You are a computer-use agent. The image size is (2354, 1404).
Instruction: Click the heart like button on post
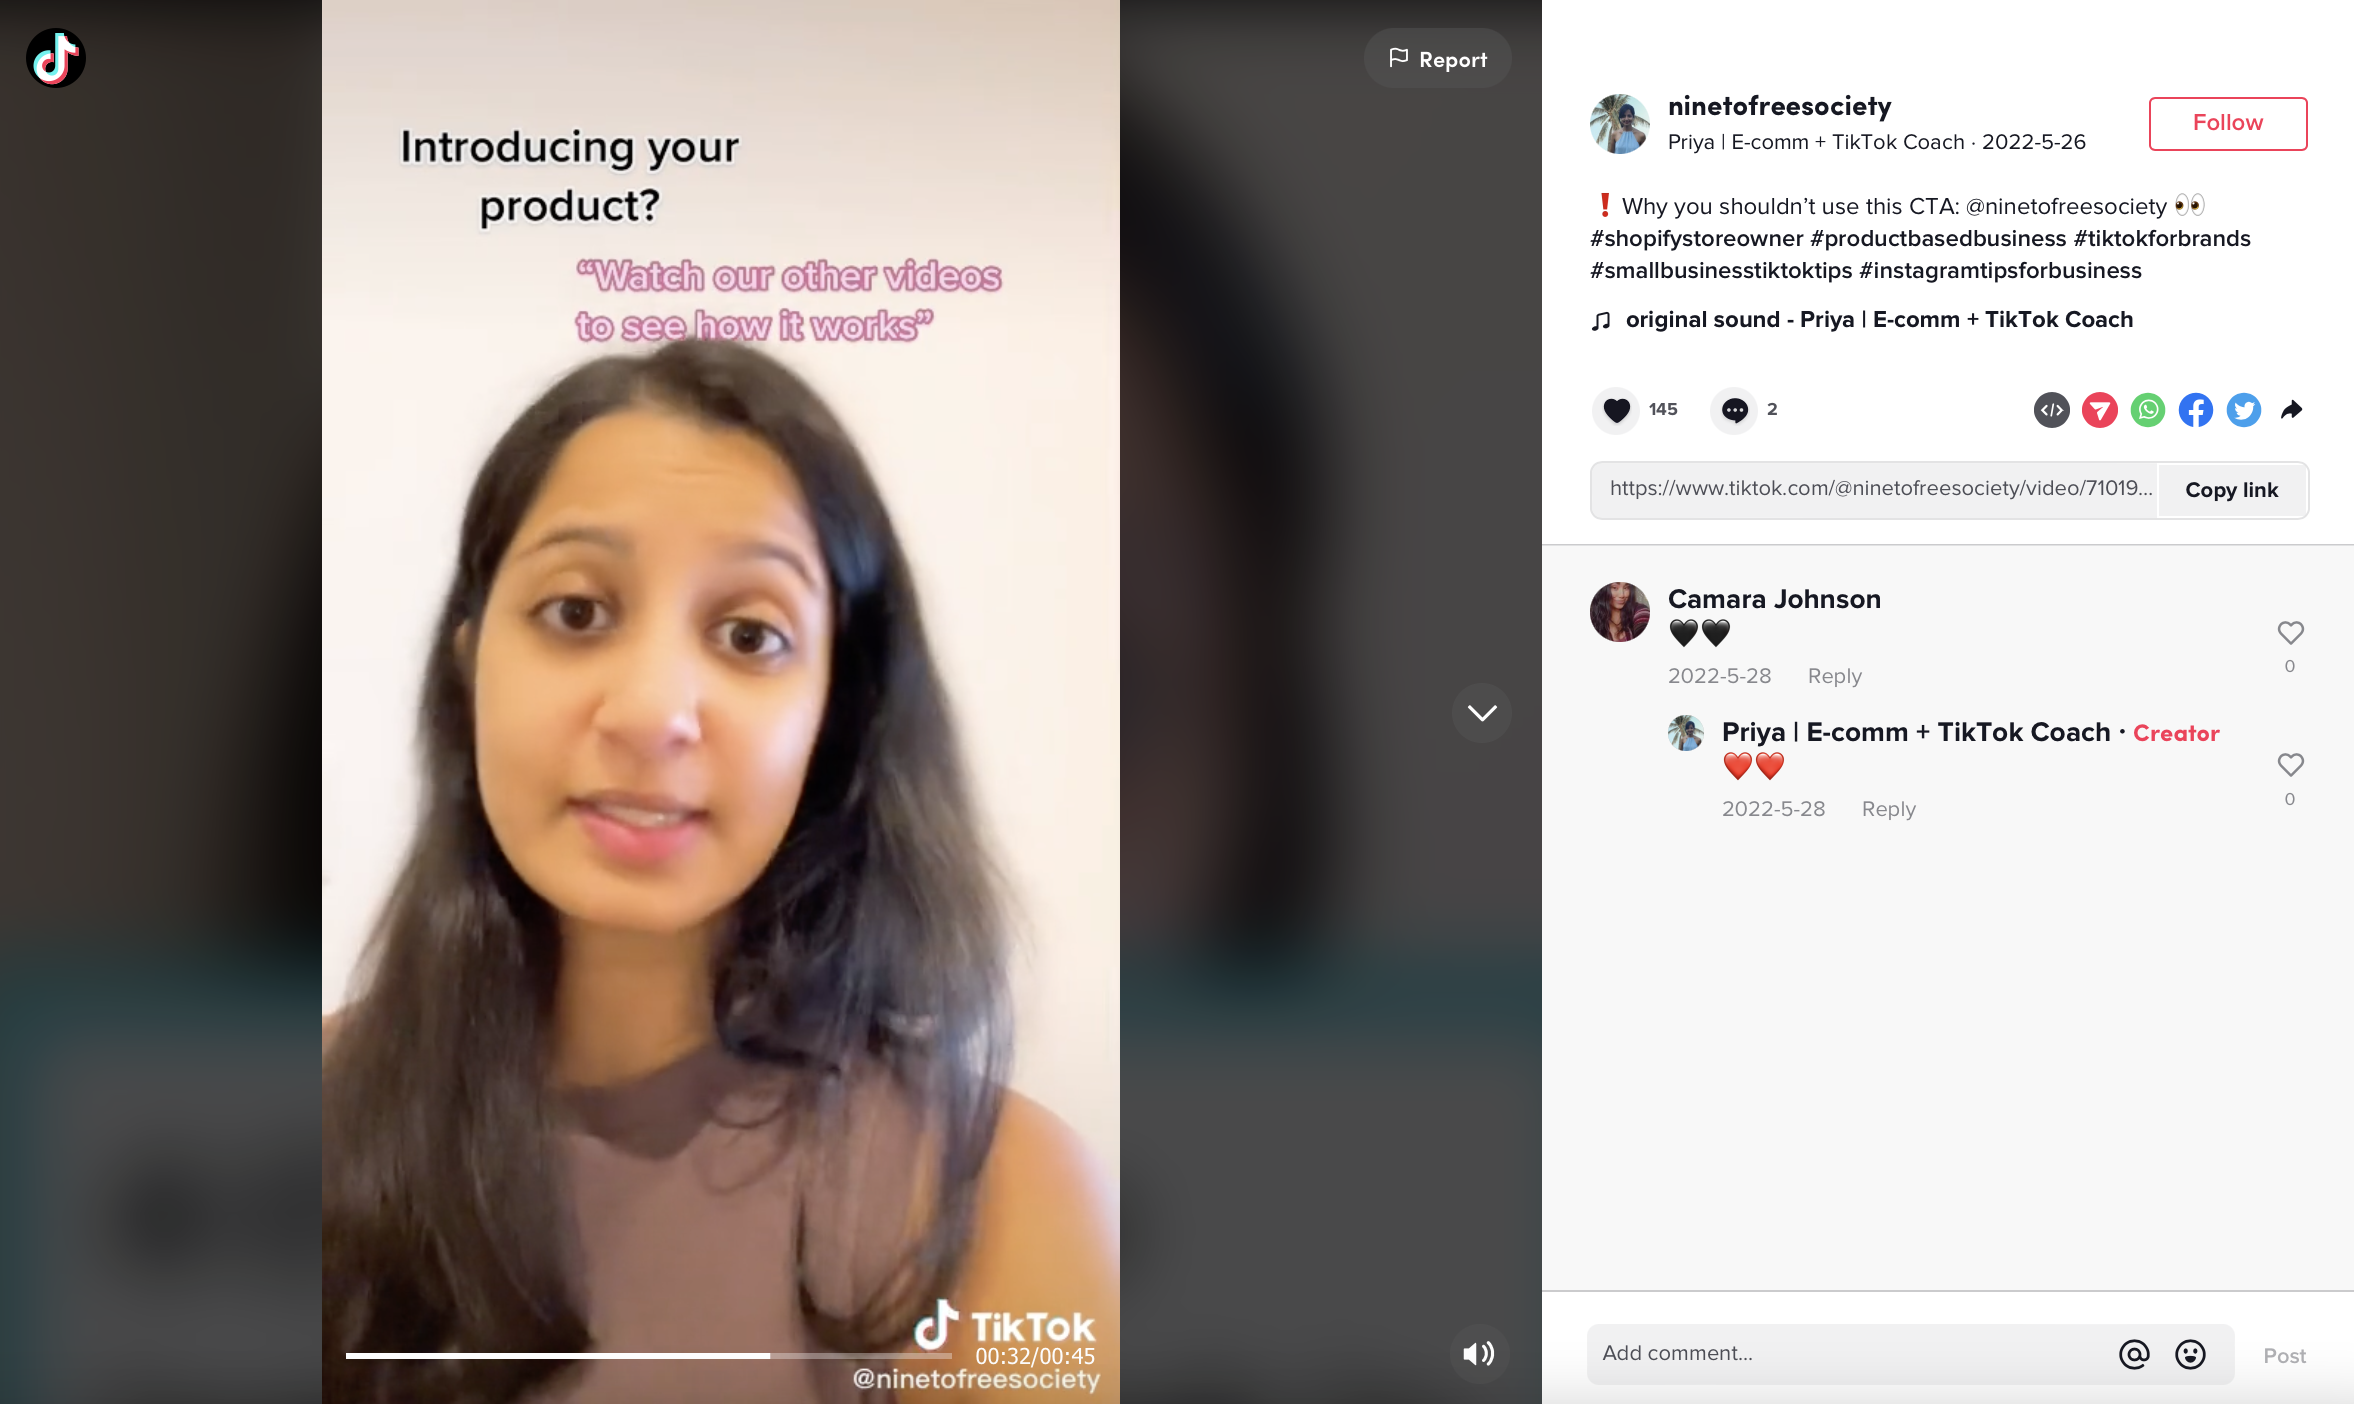click(x=1617, y=410)
